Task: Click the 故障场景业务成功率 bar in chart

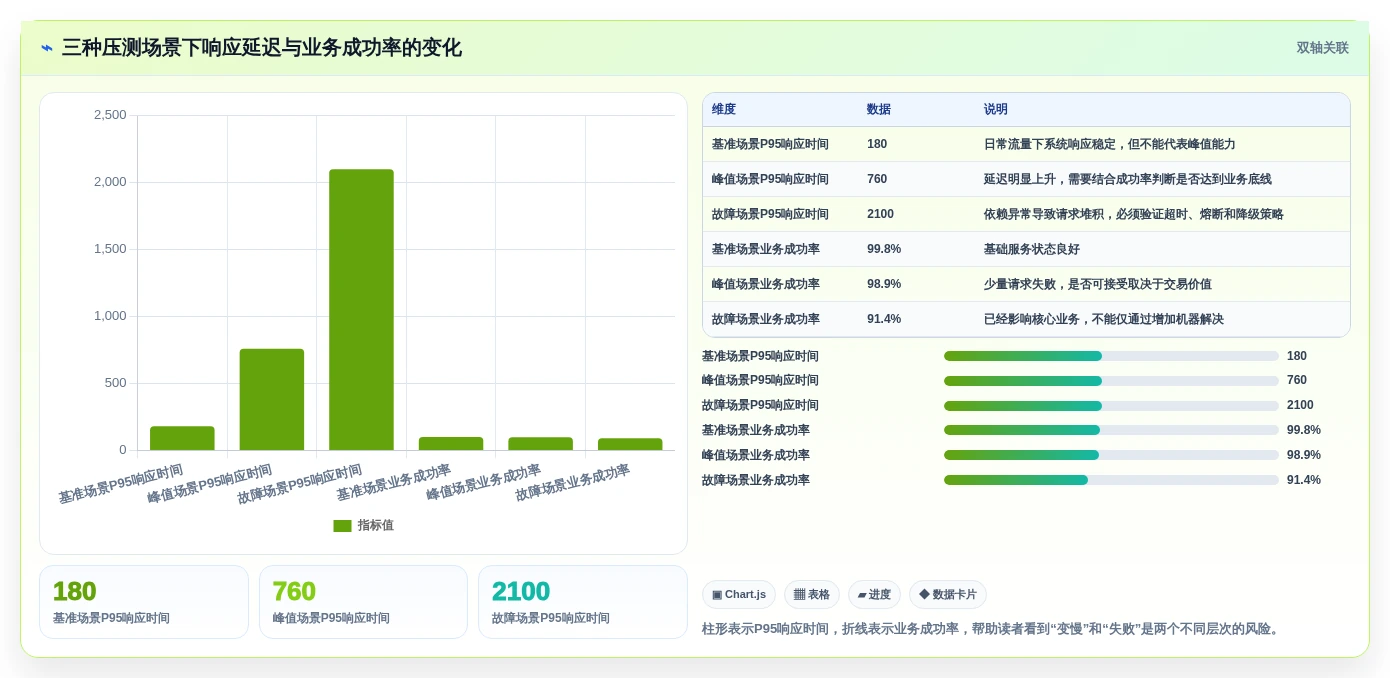Action: 630,444
